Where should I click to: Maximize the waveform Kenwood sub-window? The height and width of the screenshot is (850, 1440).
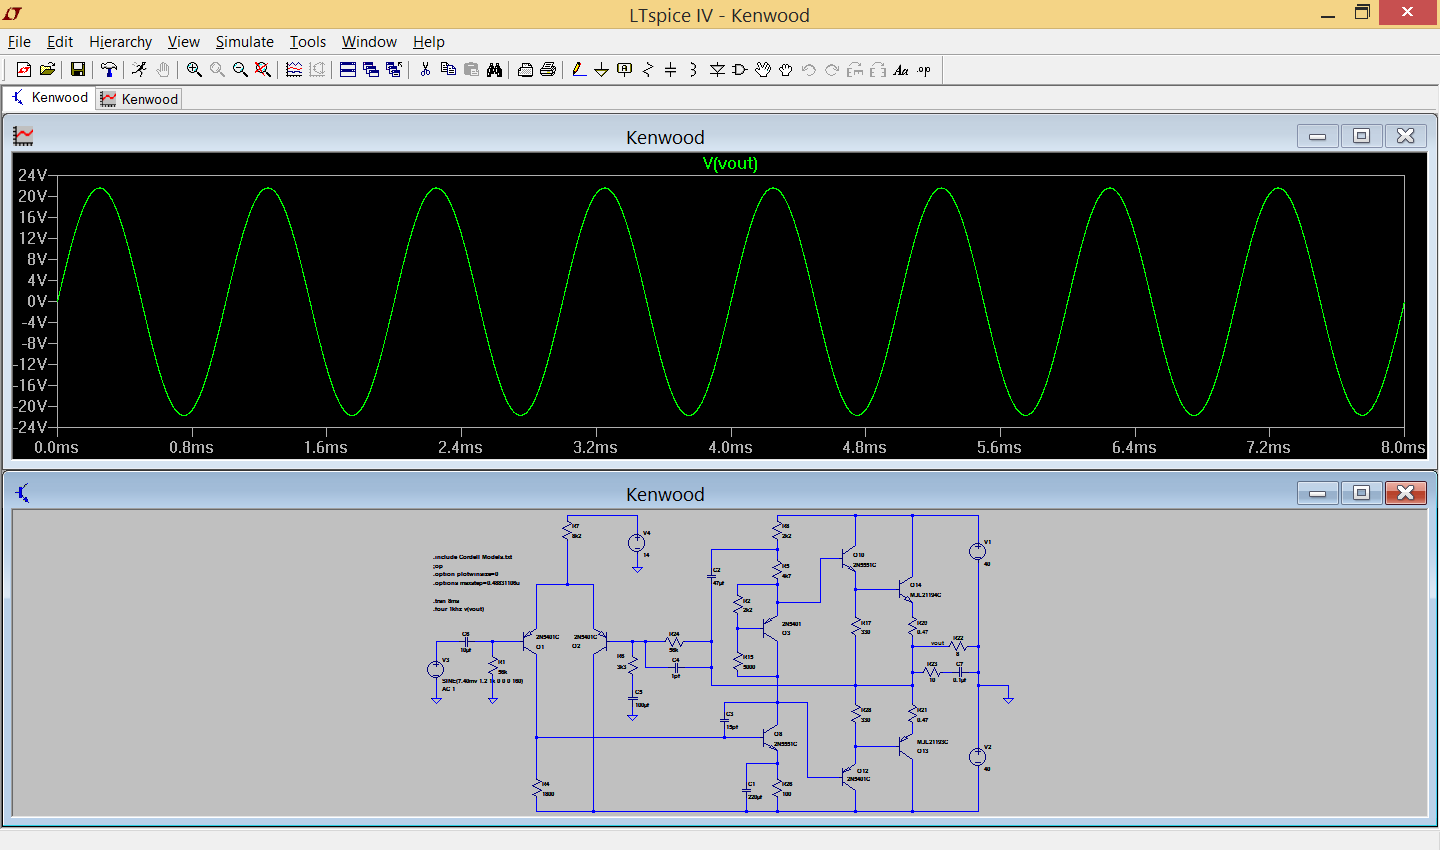pos(1361,136)
